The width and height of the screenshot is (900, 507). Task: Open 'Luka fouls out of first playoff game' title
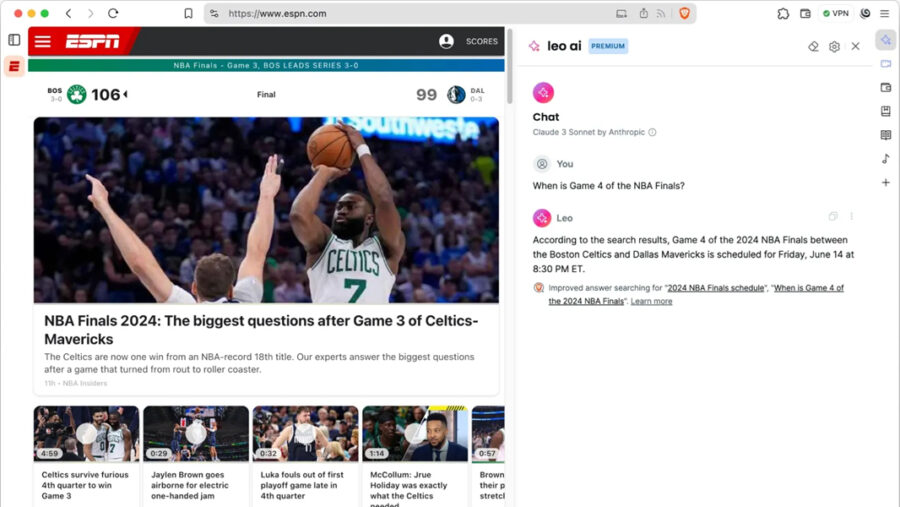[x=302, y=485]
